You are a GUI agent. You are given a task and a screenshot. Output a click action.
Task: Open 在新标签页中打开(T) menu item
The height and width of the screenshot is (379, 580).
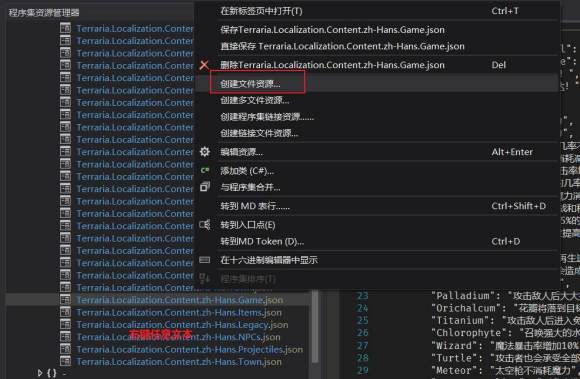point(261,11)
